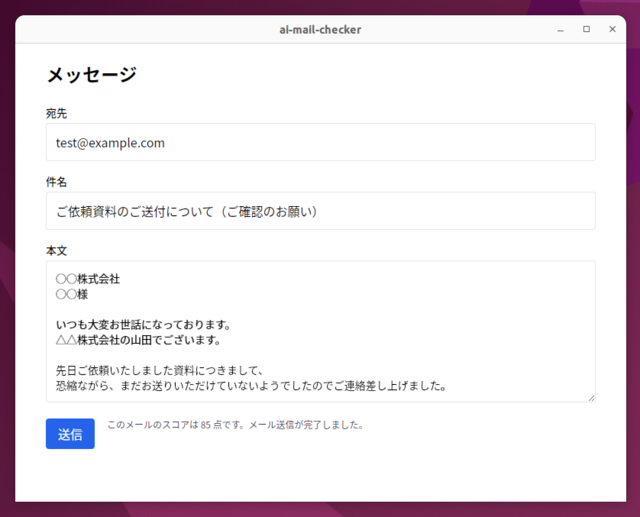Click into the 件名 subject field
The image size is (640, 517).
320,211
